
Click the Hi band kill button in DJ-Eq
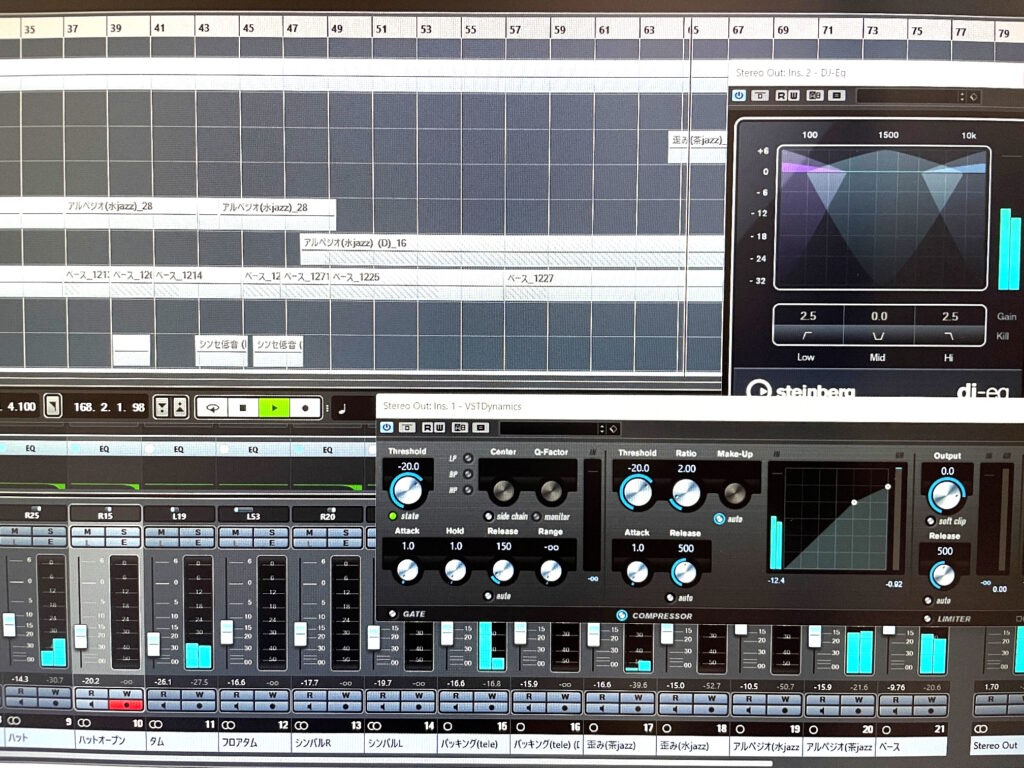(949, 337)
